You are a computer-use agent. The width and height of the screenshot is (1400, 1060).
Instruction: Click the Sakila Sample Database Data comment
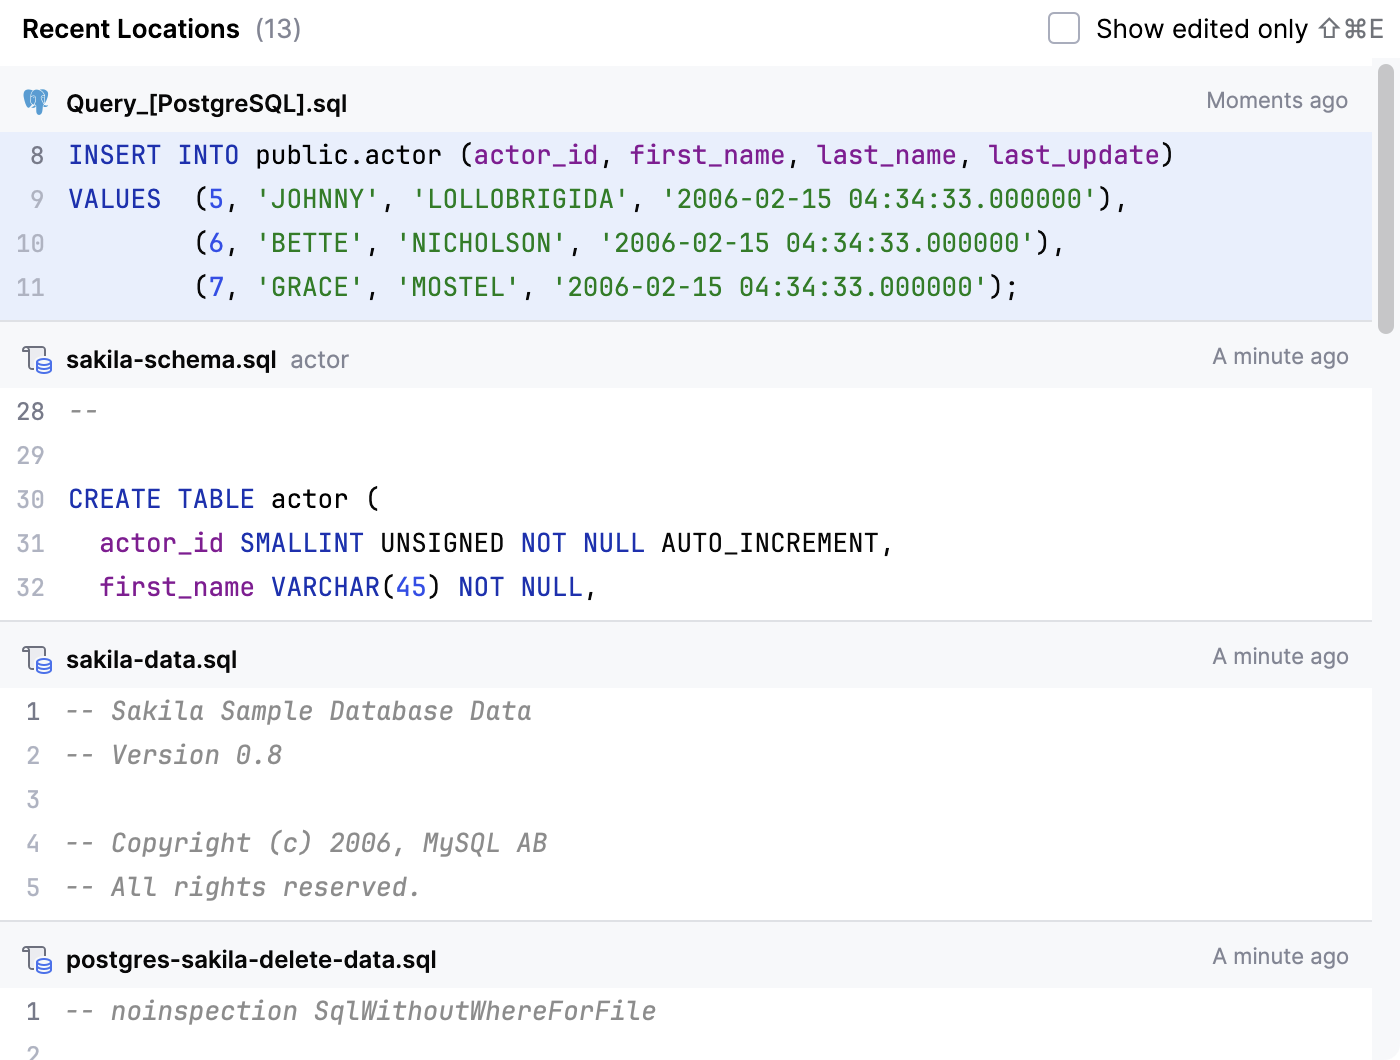(x=298, y=711)
